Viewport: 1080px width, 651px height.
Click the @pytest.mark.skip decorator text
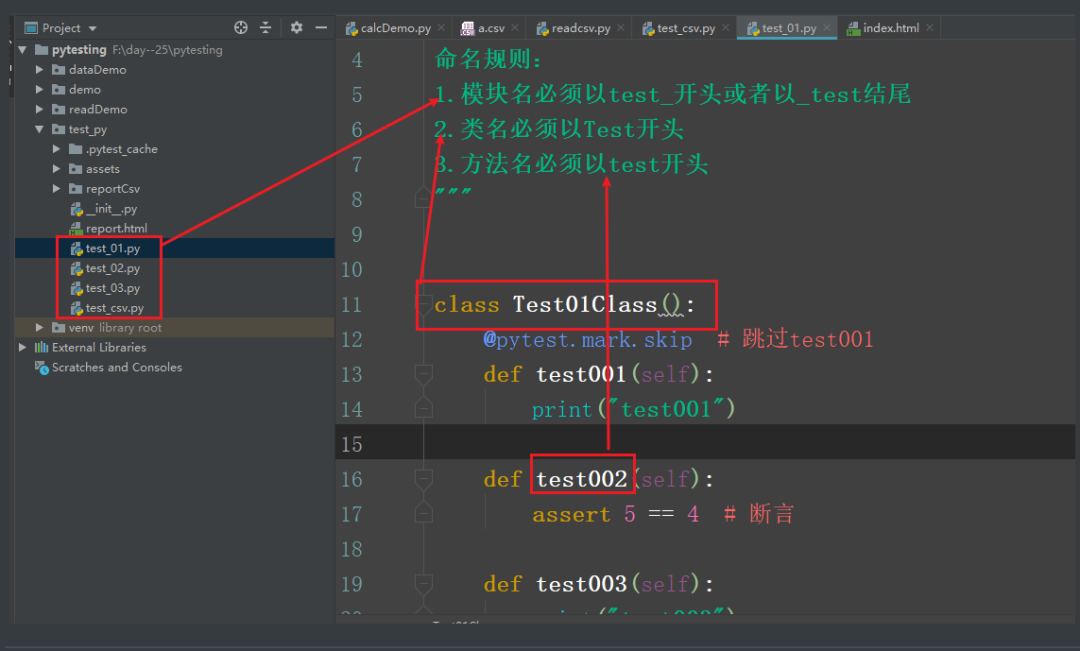(588, 340)
